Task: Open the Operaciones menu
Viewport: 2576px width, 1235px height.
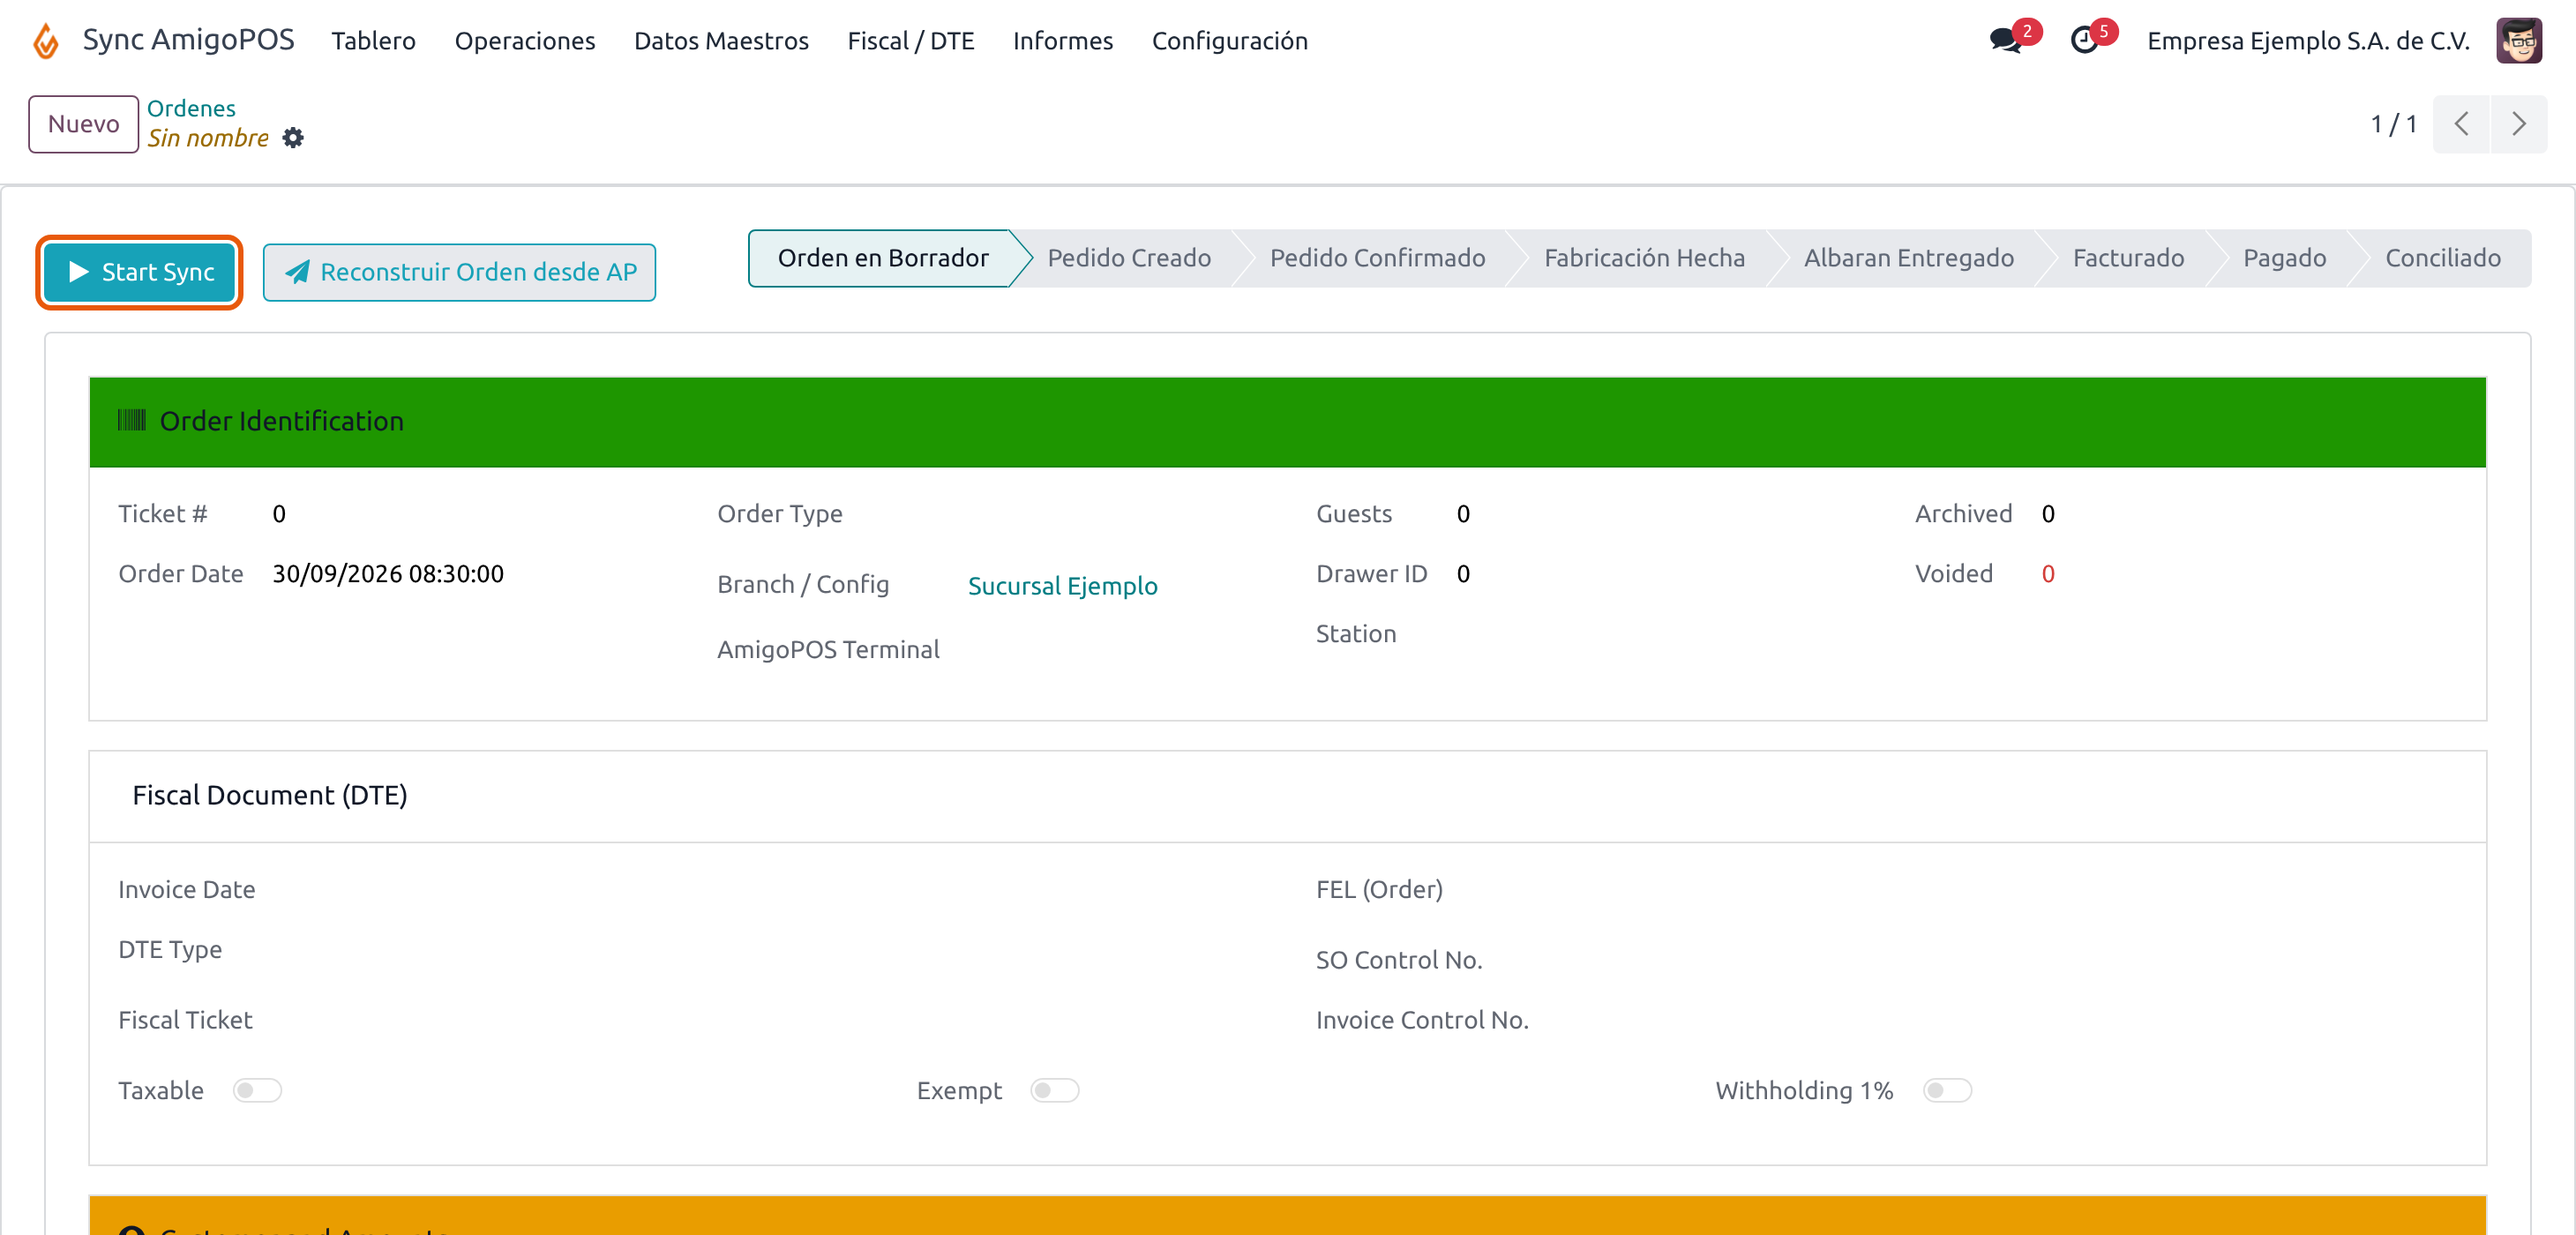Action: (525, 41)
